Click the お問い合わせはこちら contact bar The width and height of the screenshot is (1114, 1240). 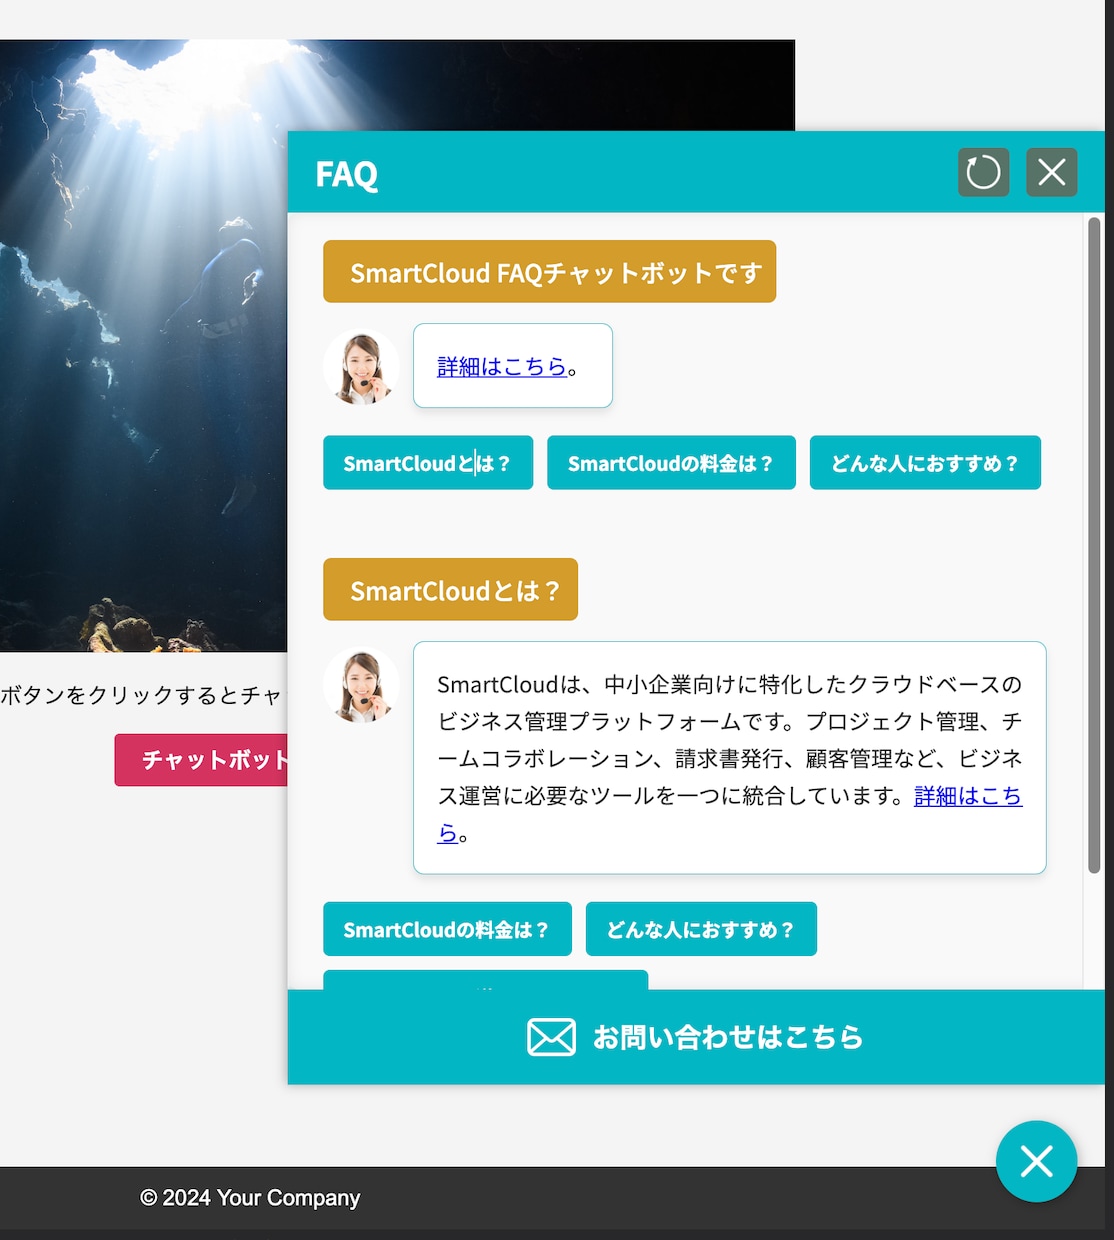[696, 1037]
